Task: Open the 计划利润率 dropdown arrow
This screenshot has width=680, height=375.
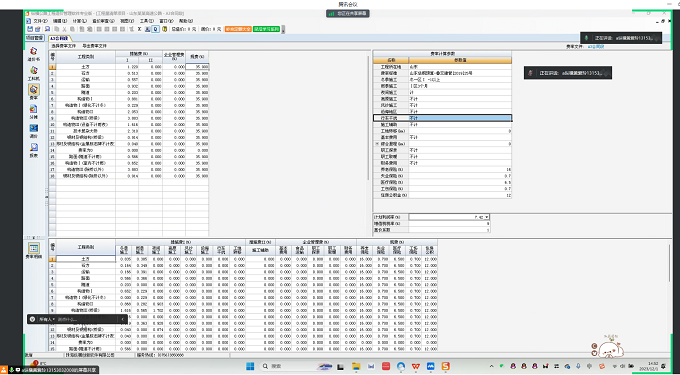Action: (487, 217)
